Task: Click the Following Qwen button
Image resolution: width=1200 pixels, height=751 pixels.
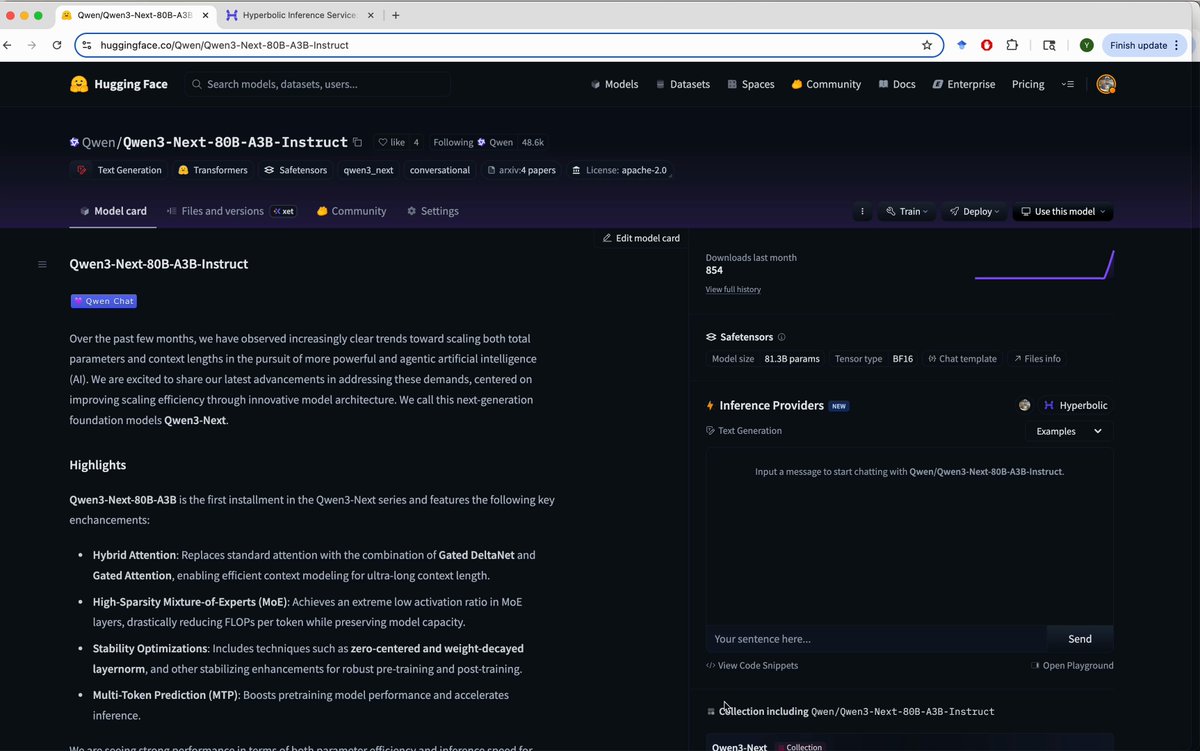Action: tap(473, 142)
